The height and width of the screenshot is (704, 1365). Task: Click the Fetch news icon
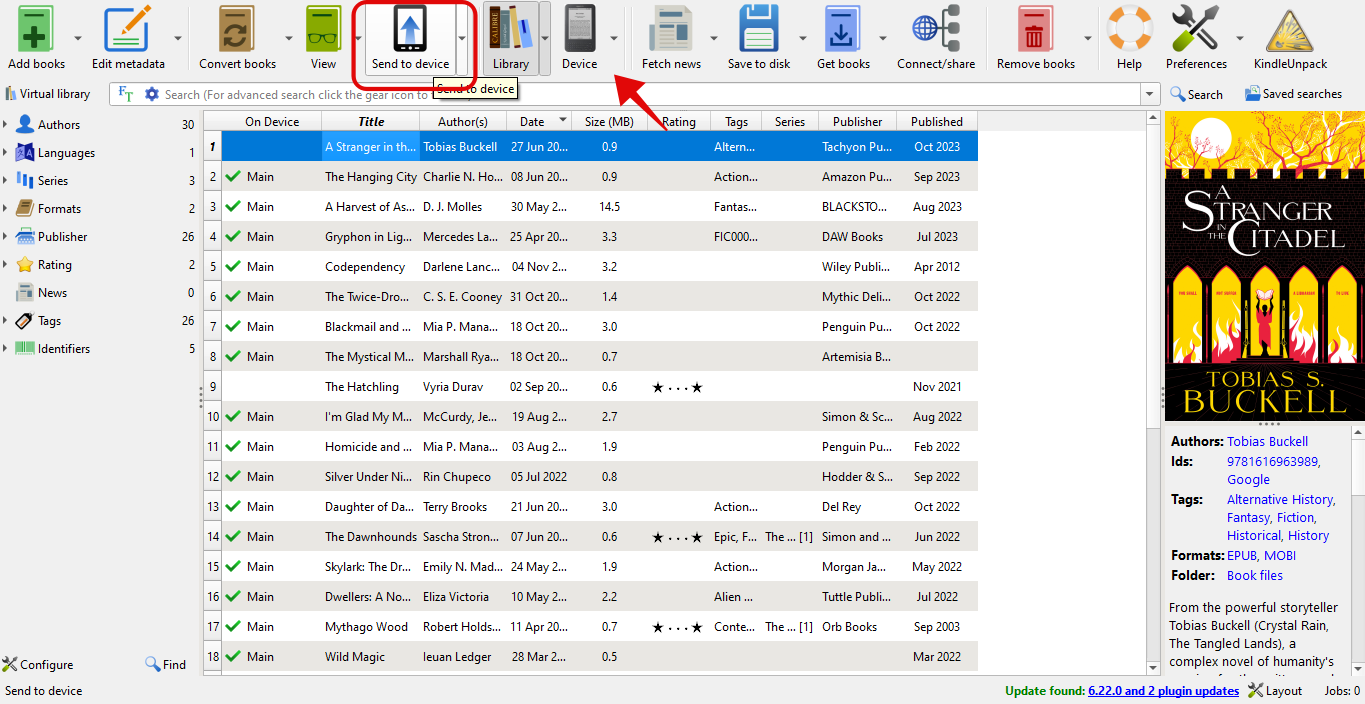(671, 28)
